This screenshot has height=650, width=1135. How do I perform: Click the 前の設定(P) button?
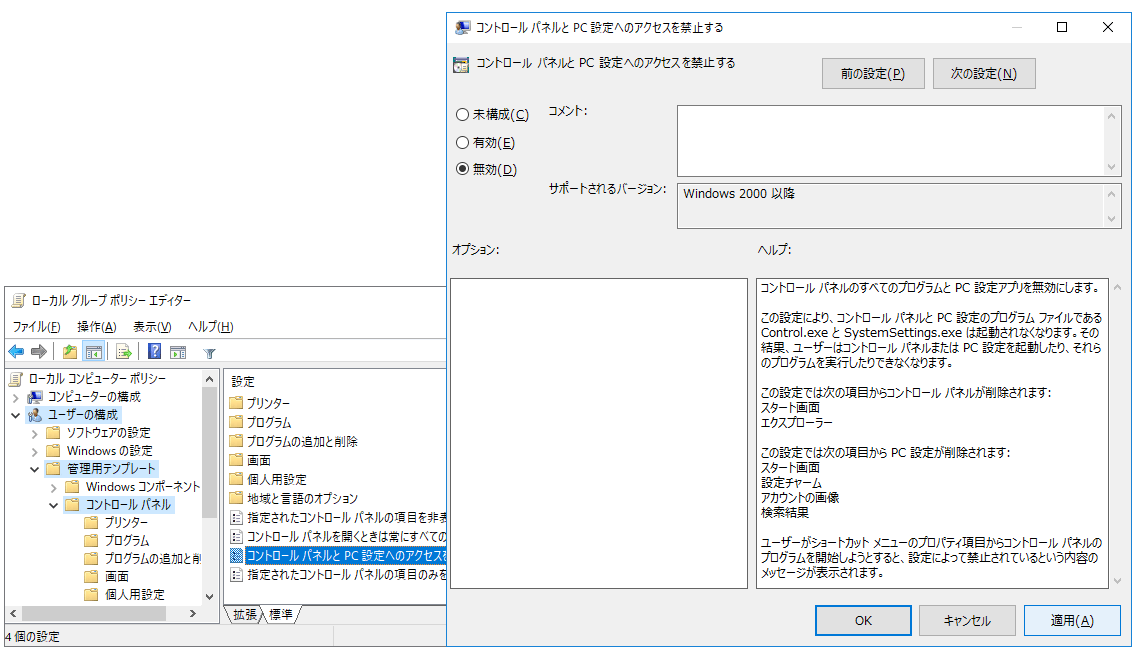point(873,74)
